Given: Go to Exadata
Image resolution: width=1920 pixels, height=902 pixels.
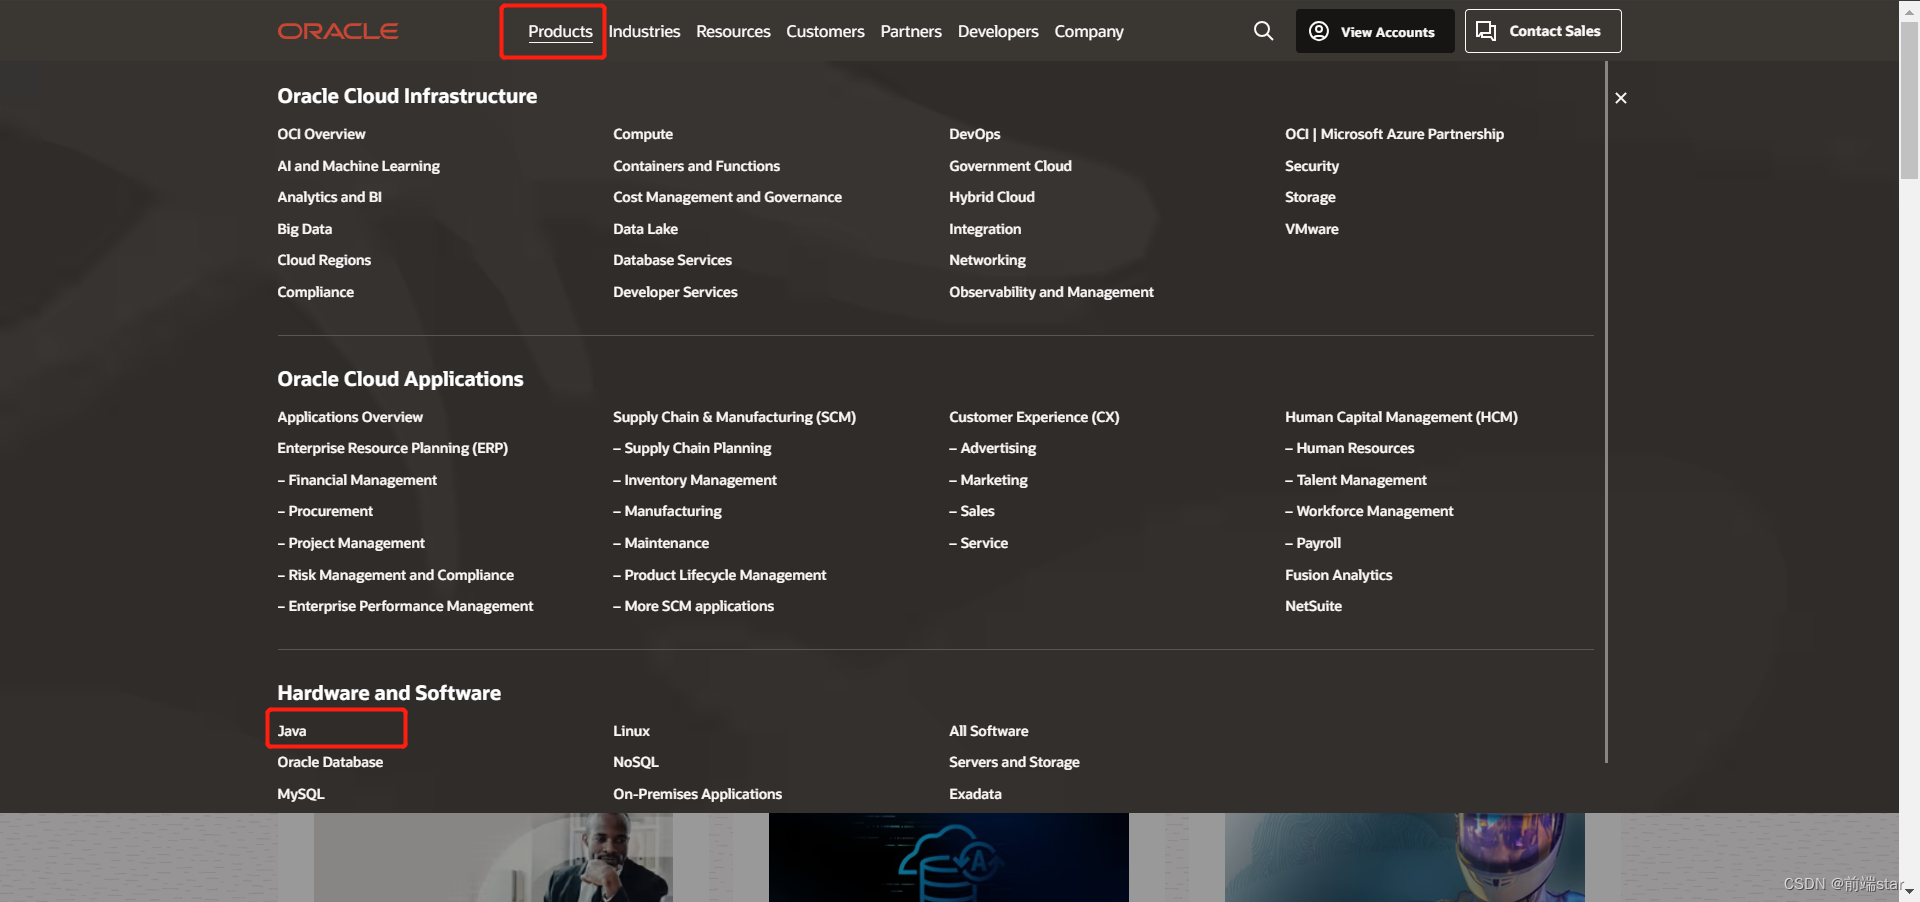Looking at the screenshot, I should click(x=975, y=794).
